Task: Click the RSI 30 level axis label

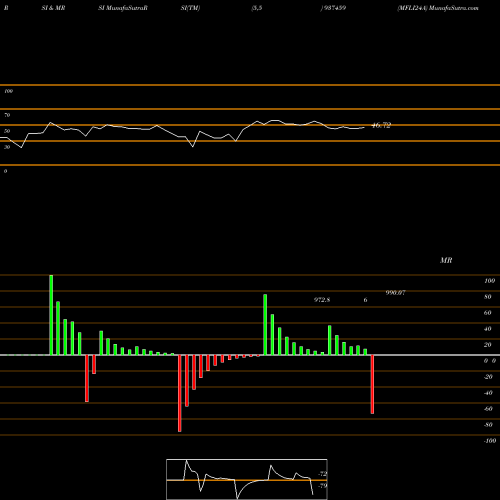Action: [7, 147]
